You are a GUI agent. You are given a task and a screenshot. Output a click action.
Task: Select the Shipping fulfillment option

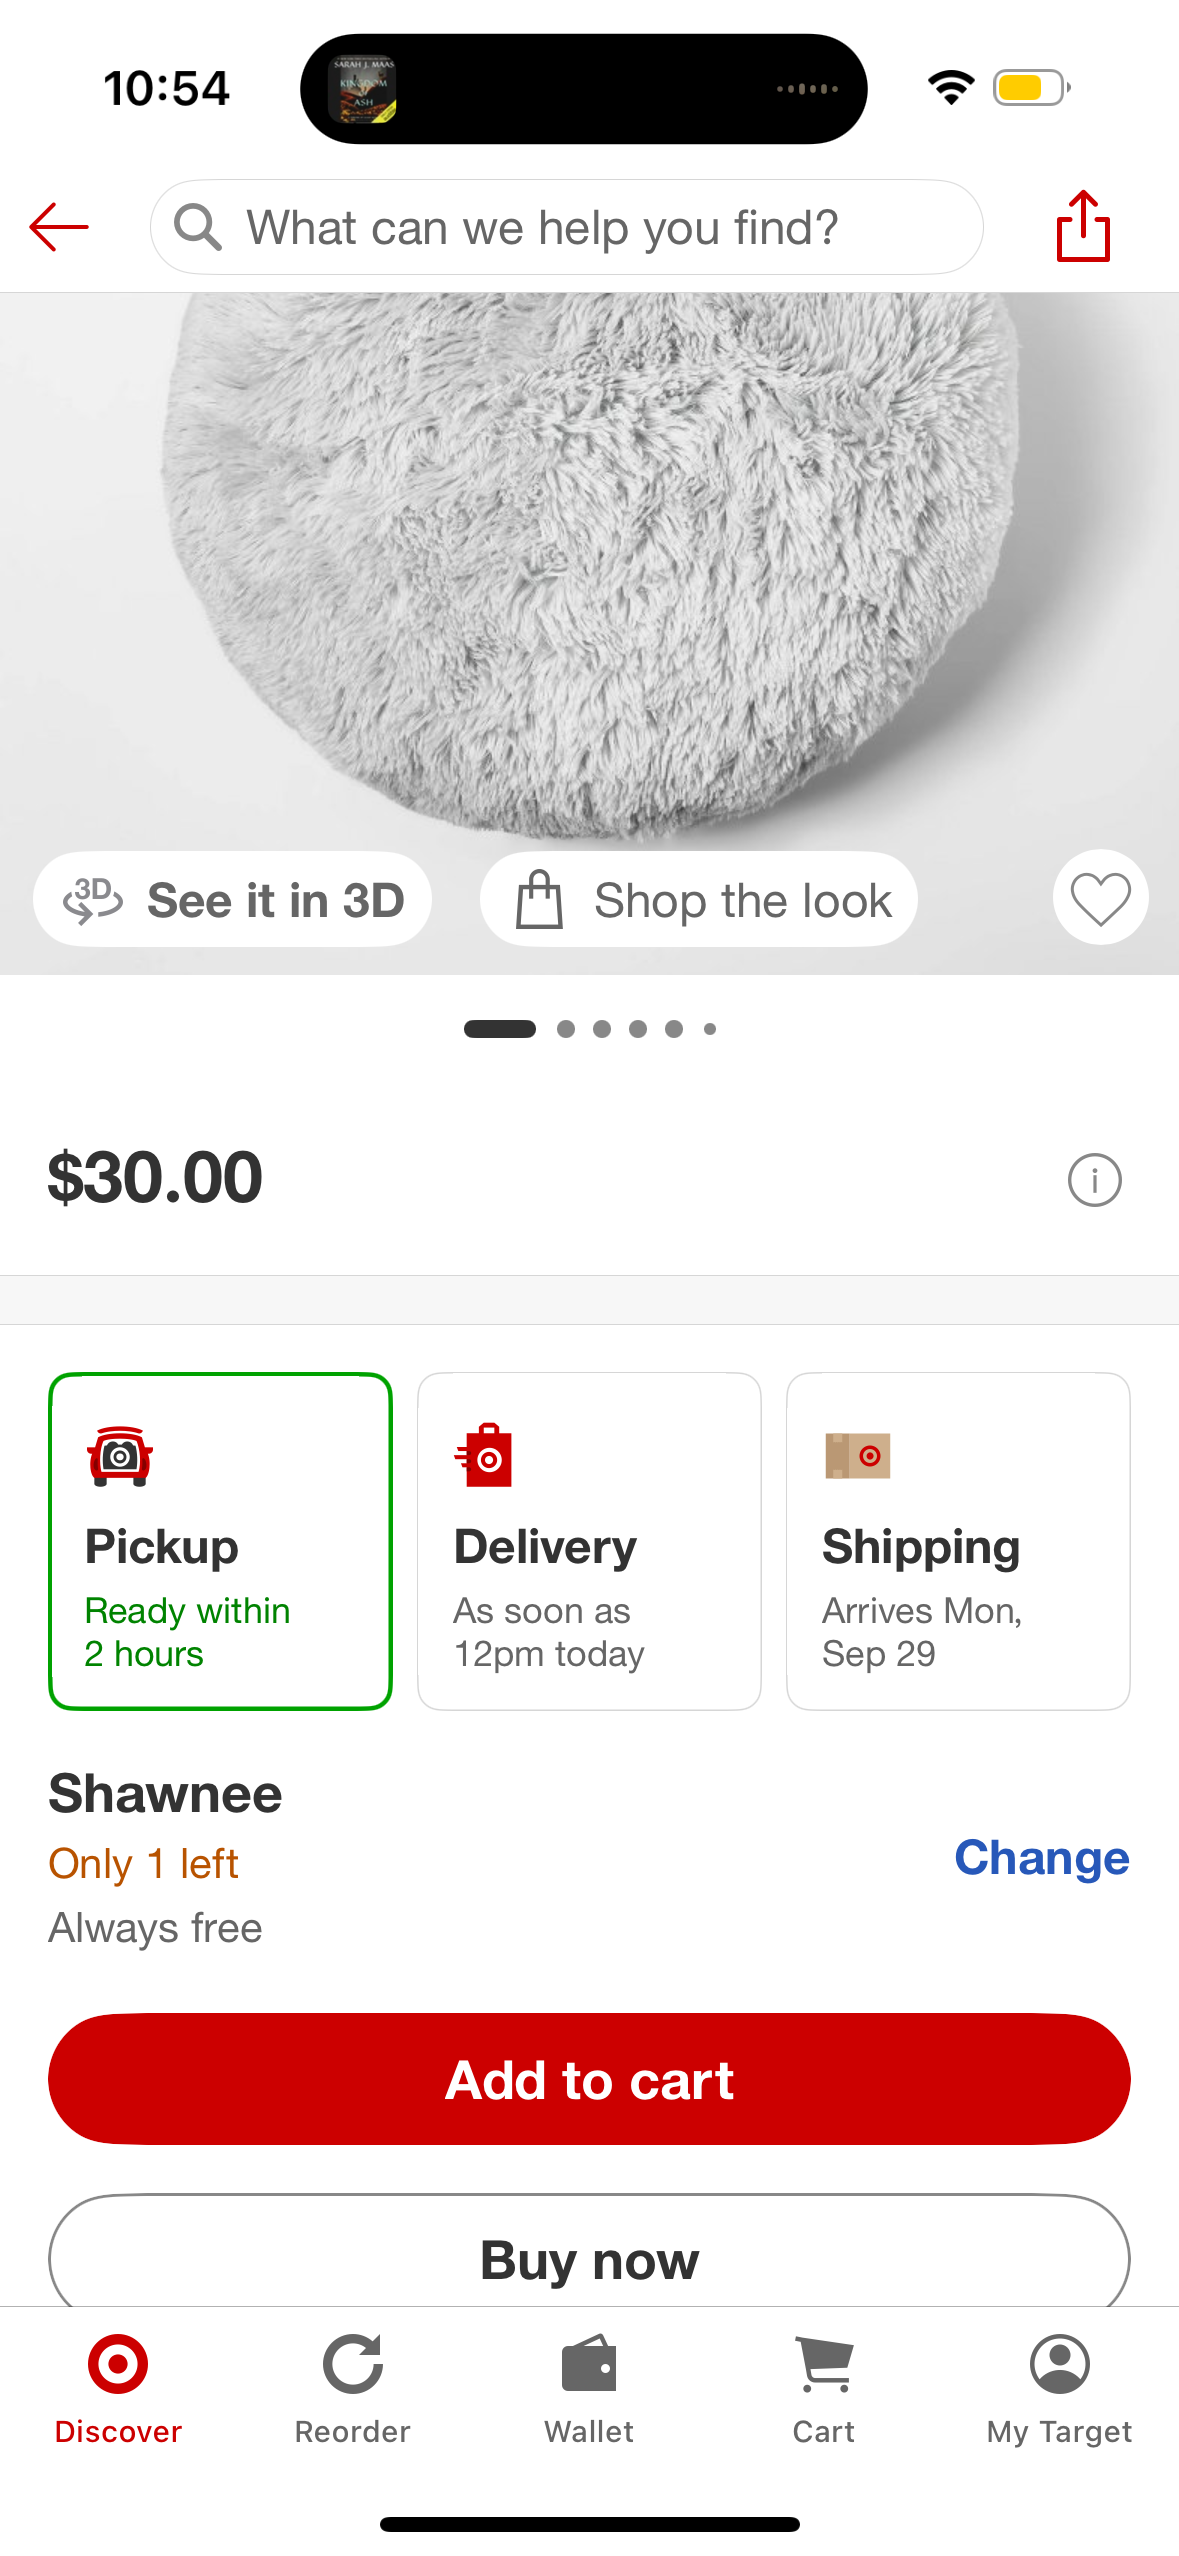tap(958, 1541)
